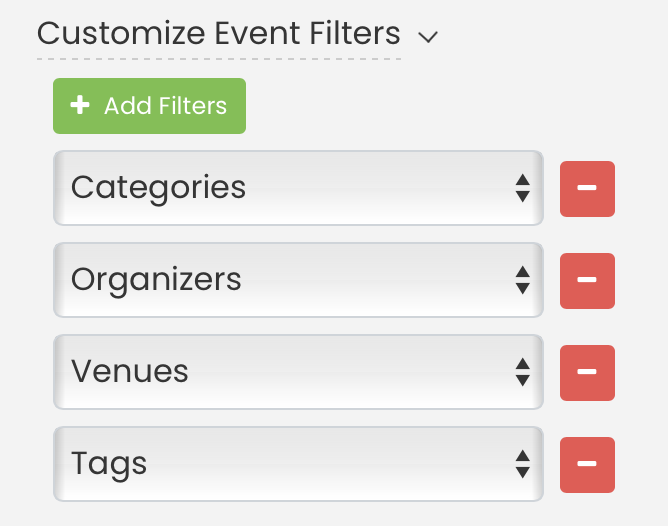Image resolution: width=668 pixels, height=526 pixels.
Task: Click up-down arrows on Organizers select
Action: (x=522, y=280)
